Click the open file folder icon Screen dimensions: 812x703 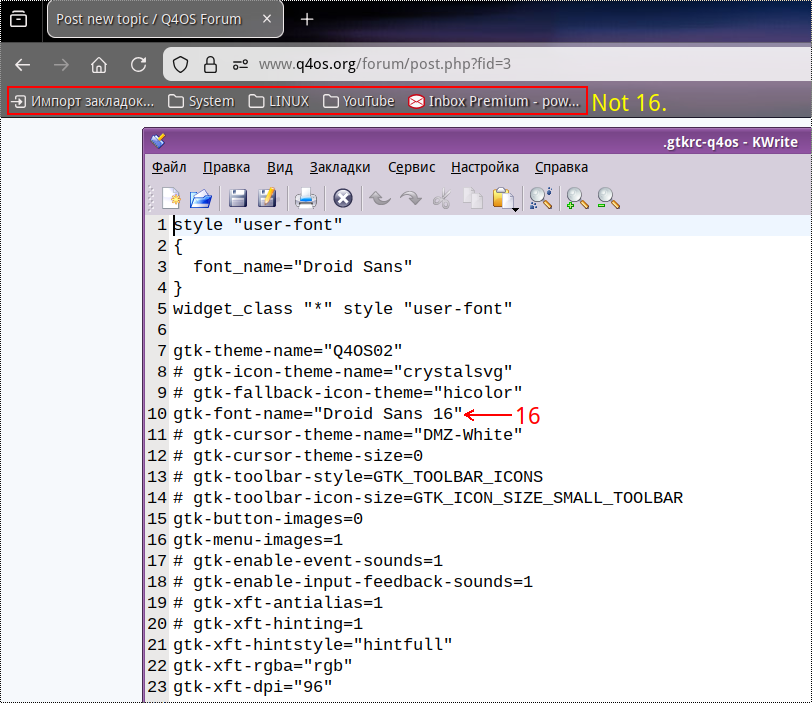201,198
